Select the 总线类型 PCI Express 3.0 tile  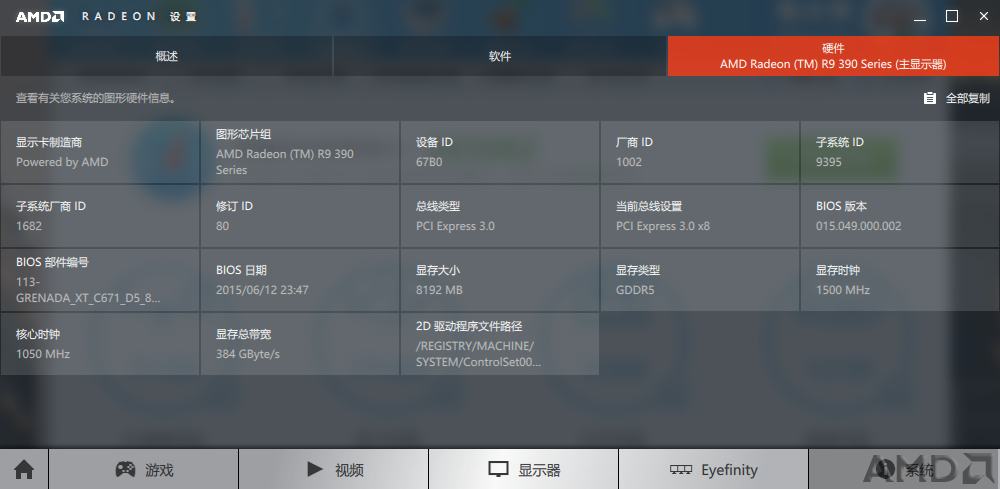(500, 215)
